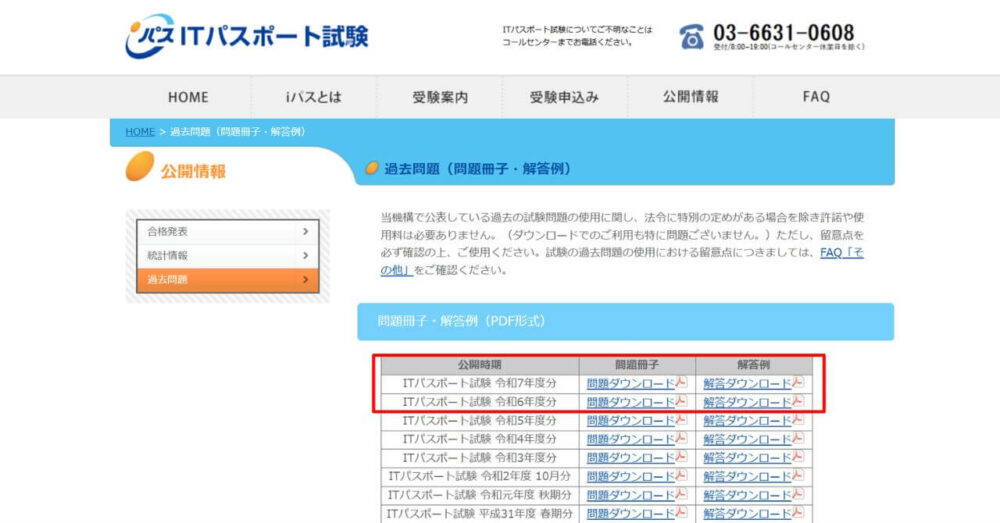This screenshot has width=1000, height=523.
Task: Open 問題ダウンロード link for 令和5年度分
Action: pyautogui.click(x=630, y=420)
